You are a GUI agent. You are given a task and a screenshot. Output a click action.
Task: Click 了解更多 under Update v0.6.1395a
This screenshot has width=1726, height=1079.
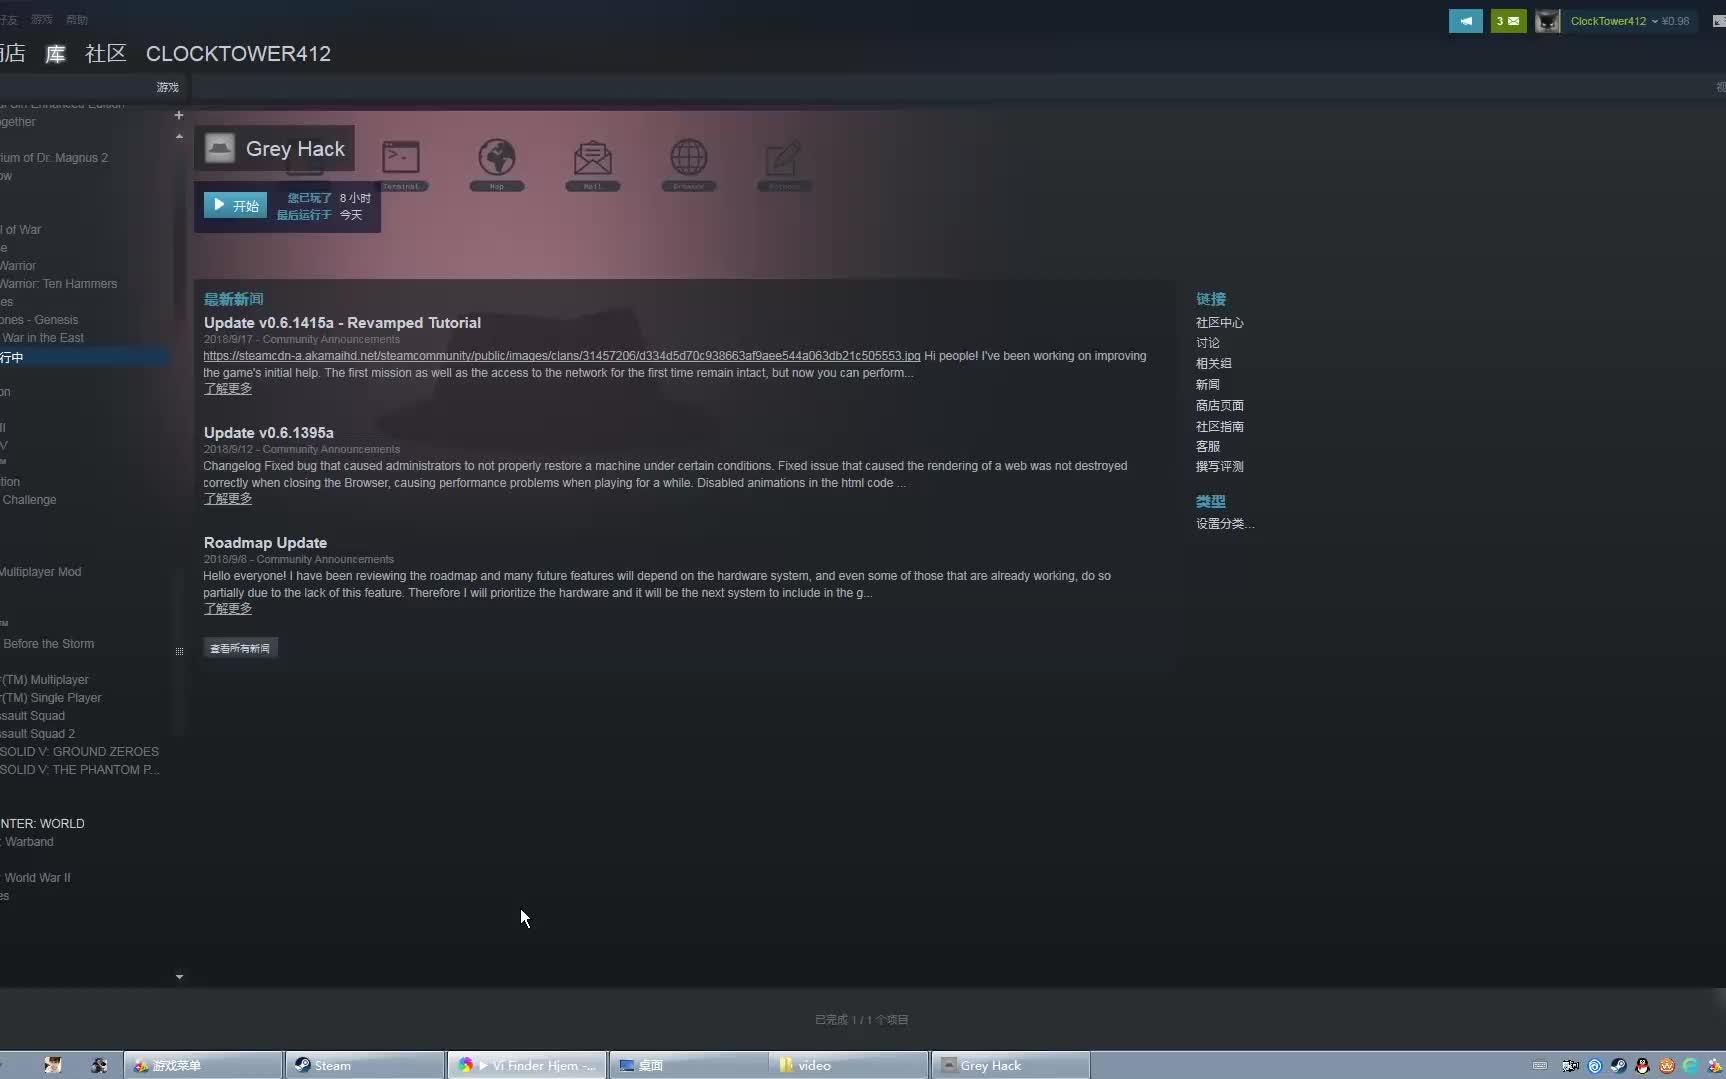pos(228,499)
